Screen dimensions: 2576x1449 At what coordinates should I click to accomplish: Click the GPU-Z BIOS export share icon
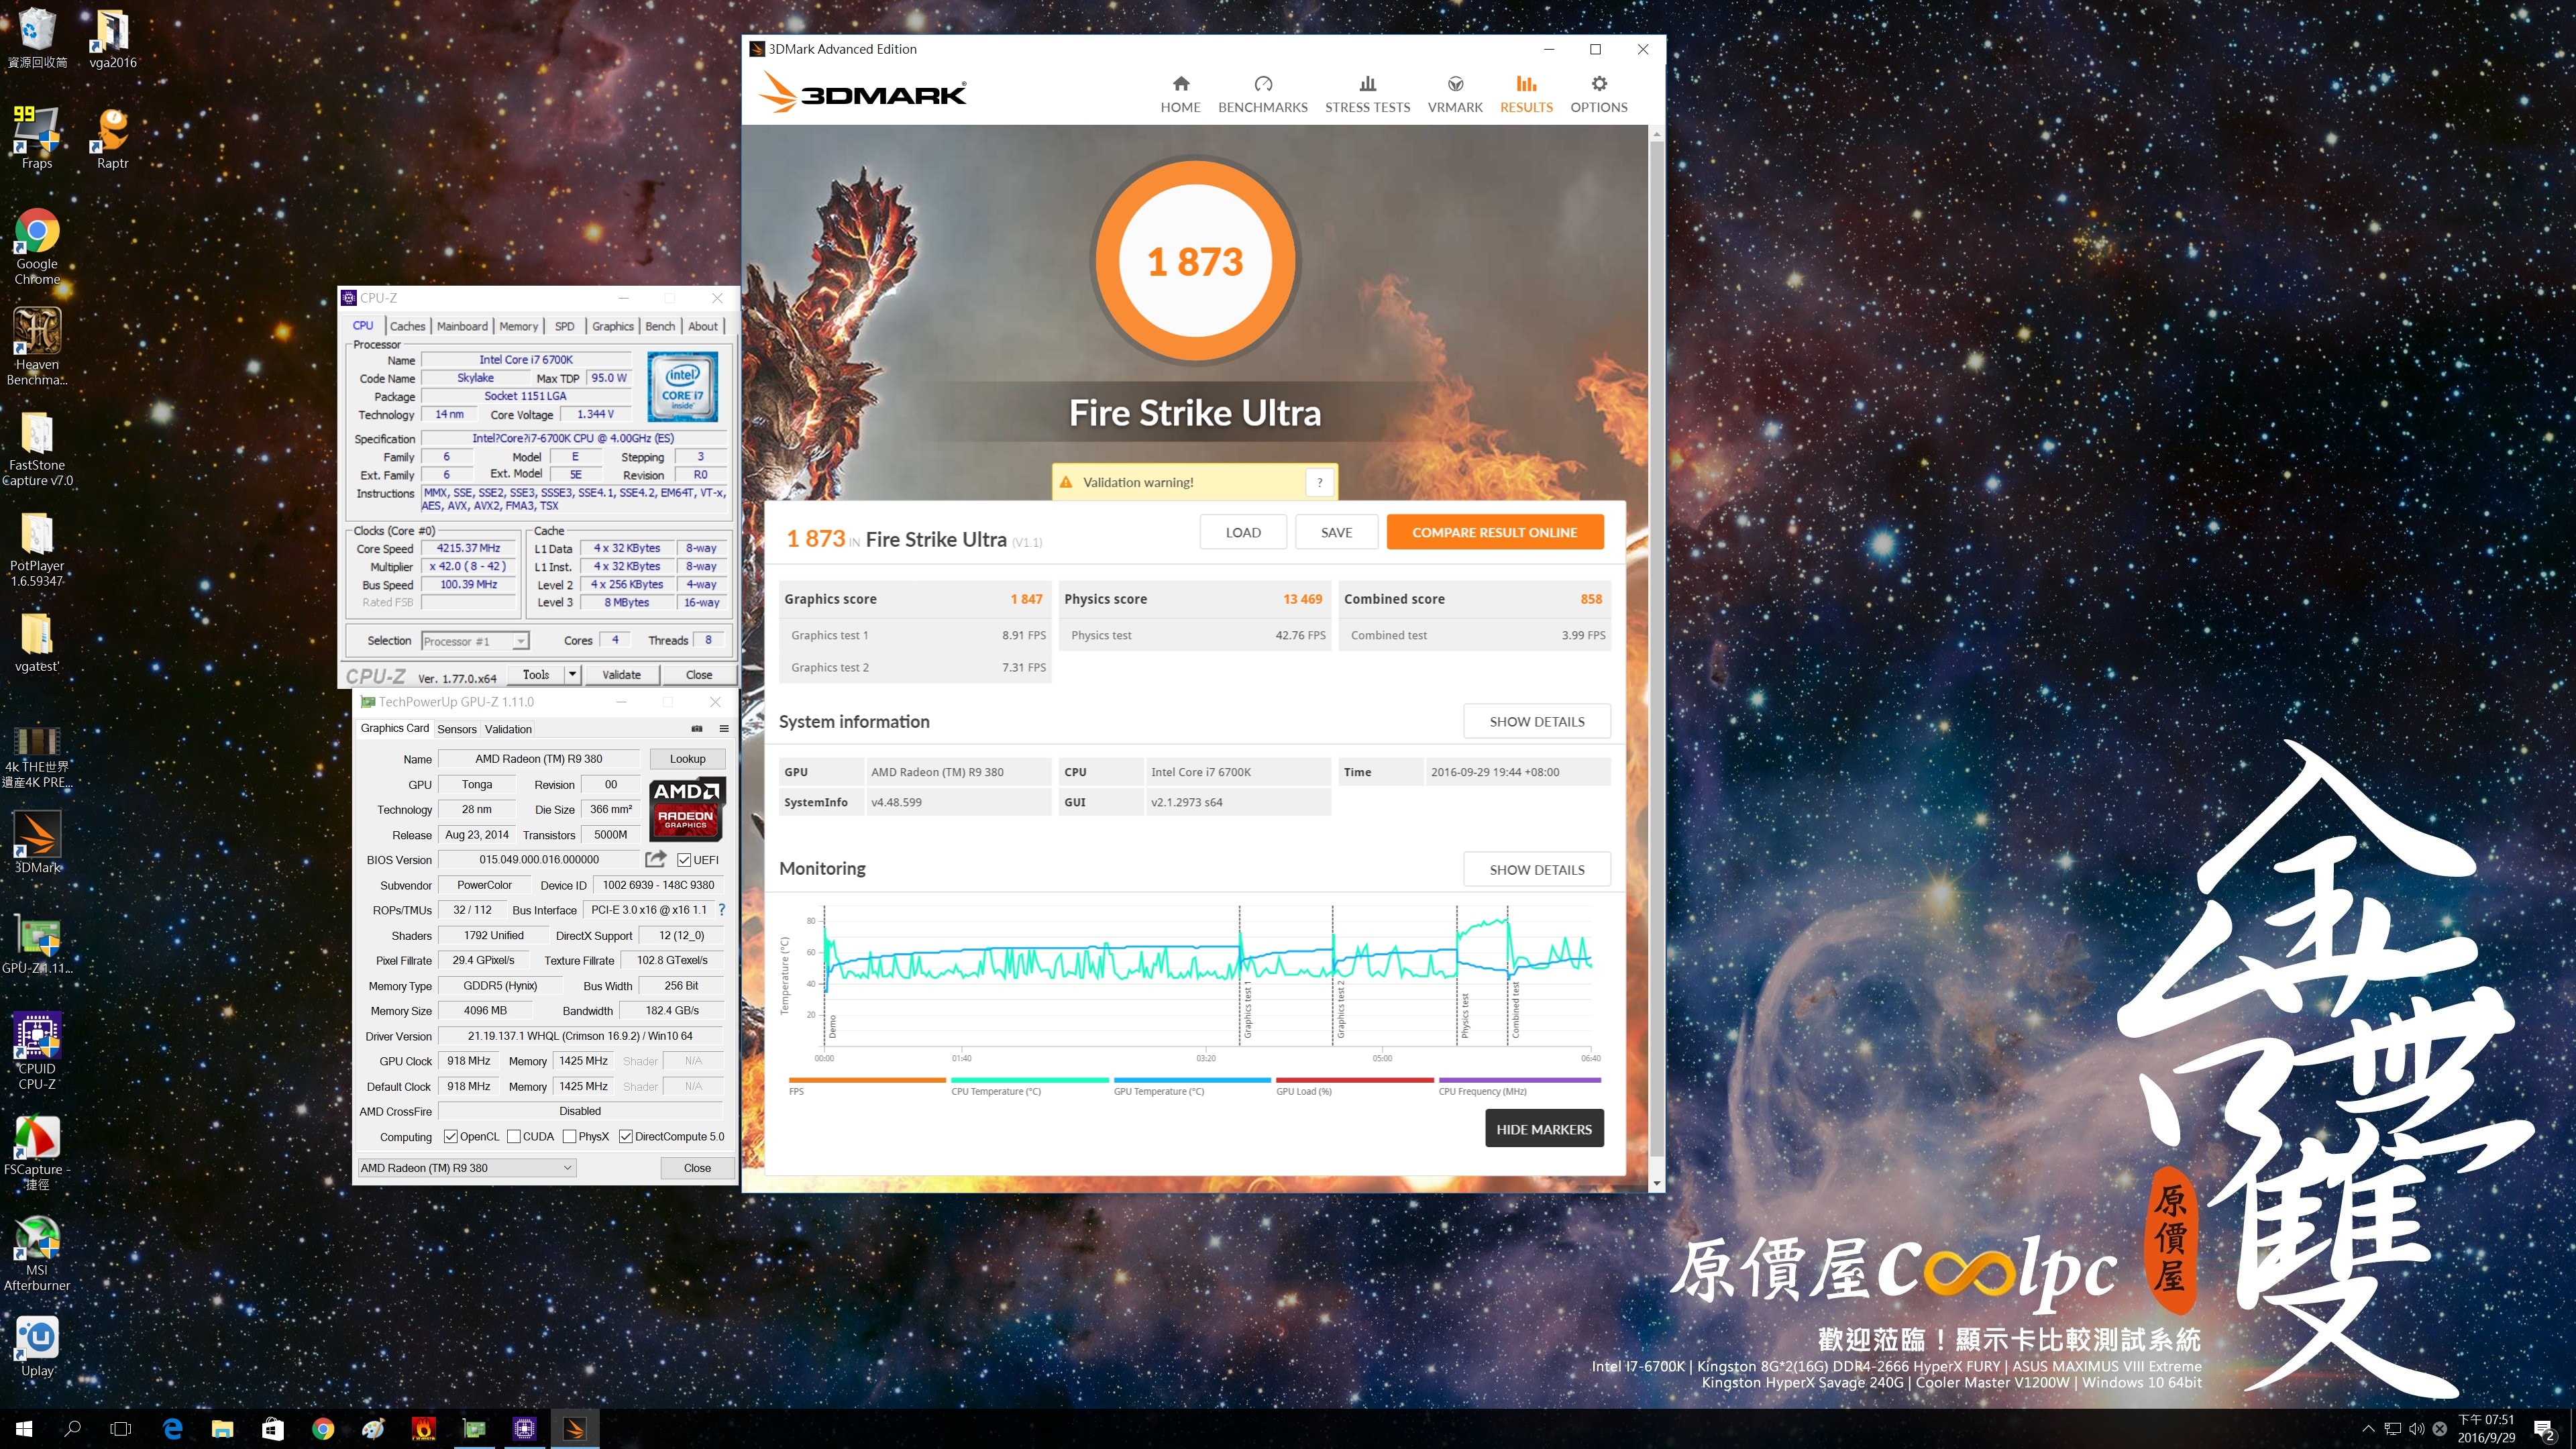(x=656, y=859)
